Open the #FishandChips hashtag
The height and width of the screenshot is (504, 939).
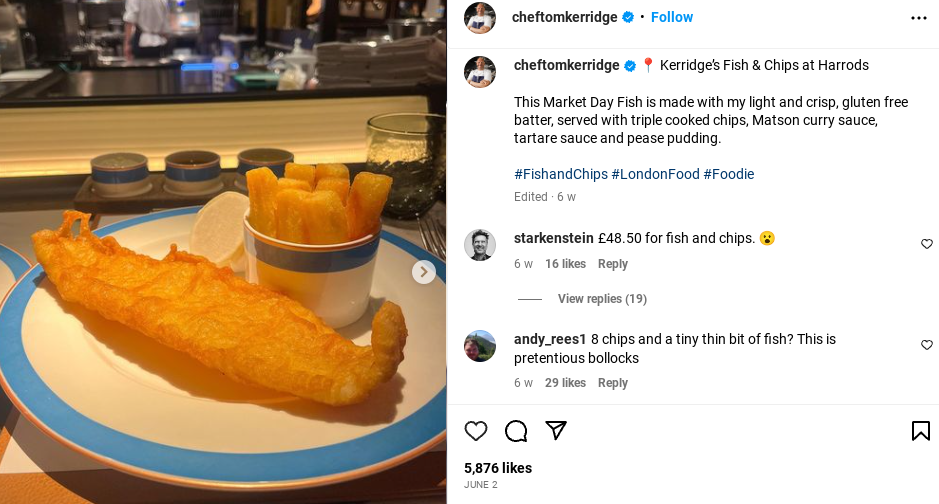[x=560, y=174]
